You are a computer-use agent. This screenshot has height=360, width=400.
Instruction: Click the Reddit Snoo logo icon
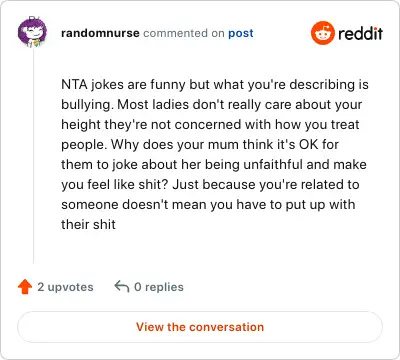[x=323, y=33]
